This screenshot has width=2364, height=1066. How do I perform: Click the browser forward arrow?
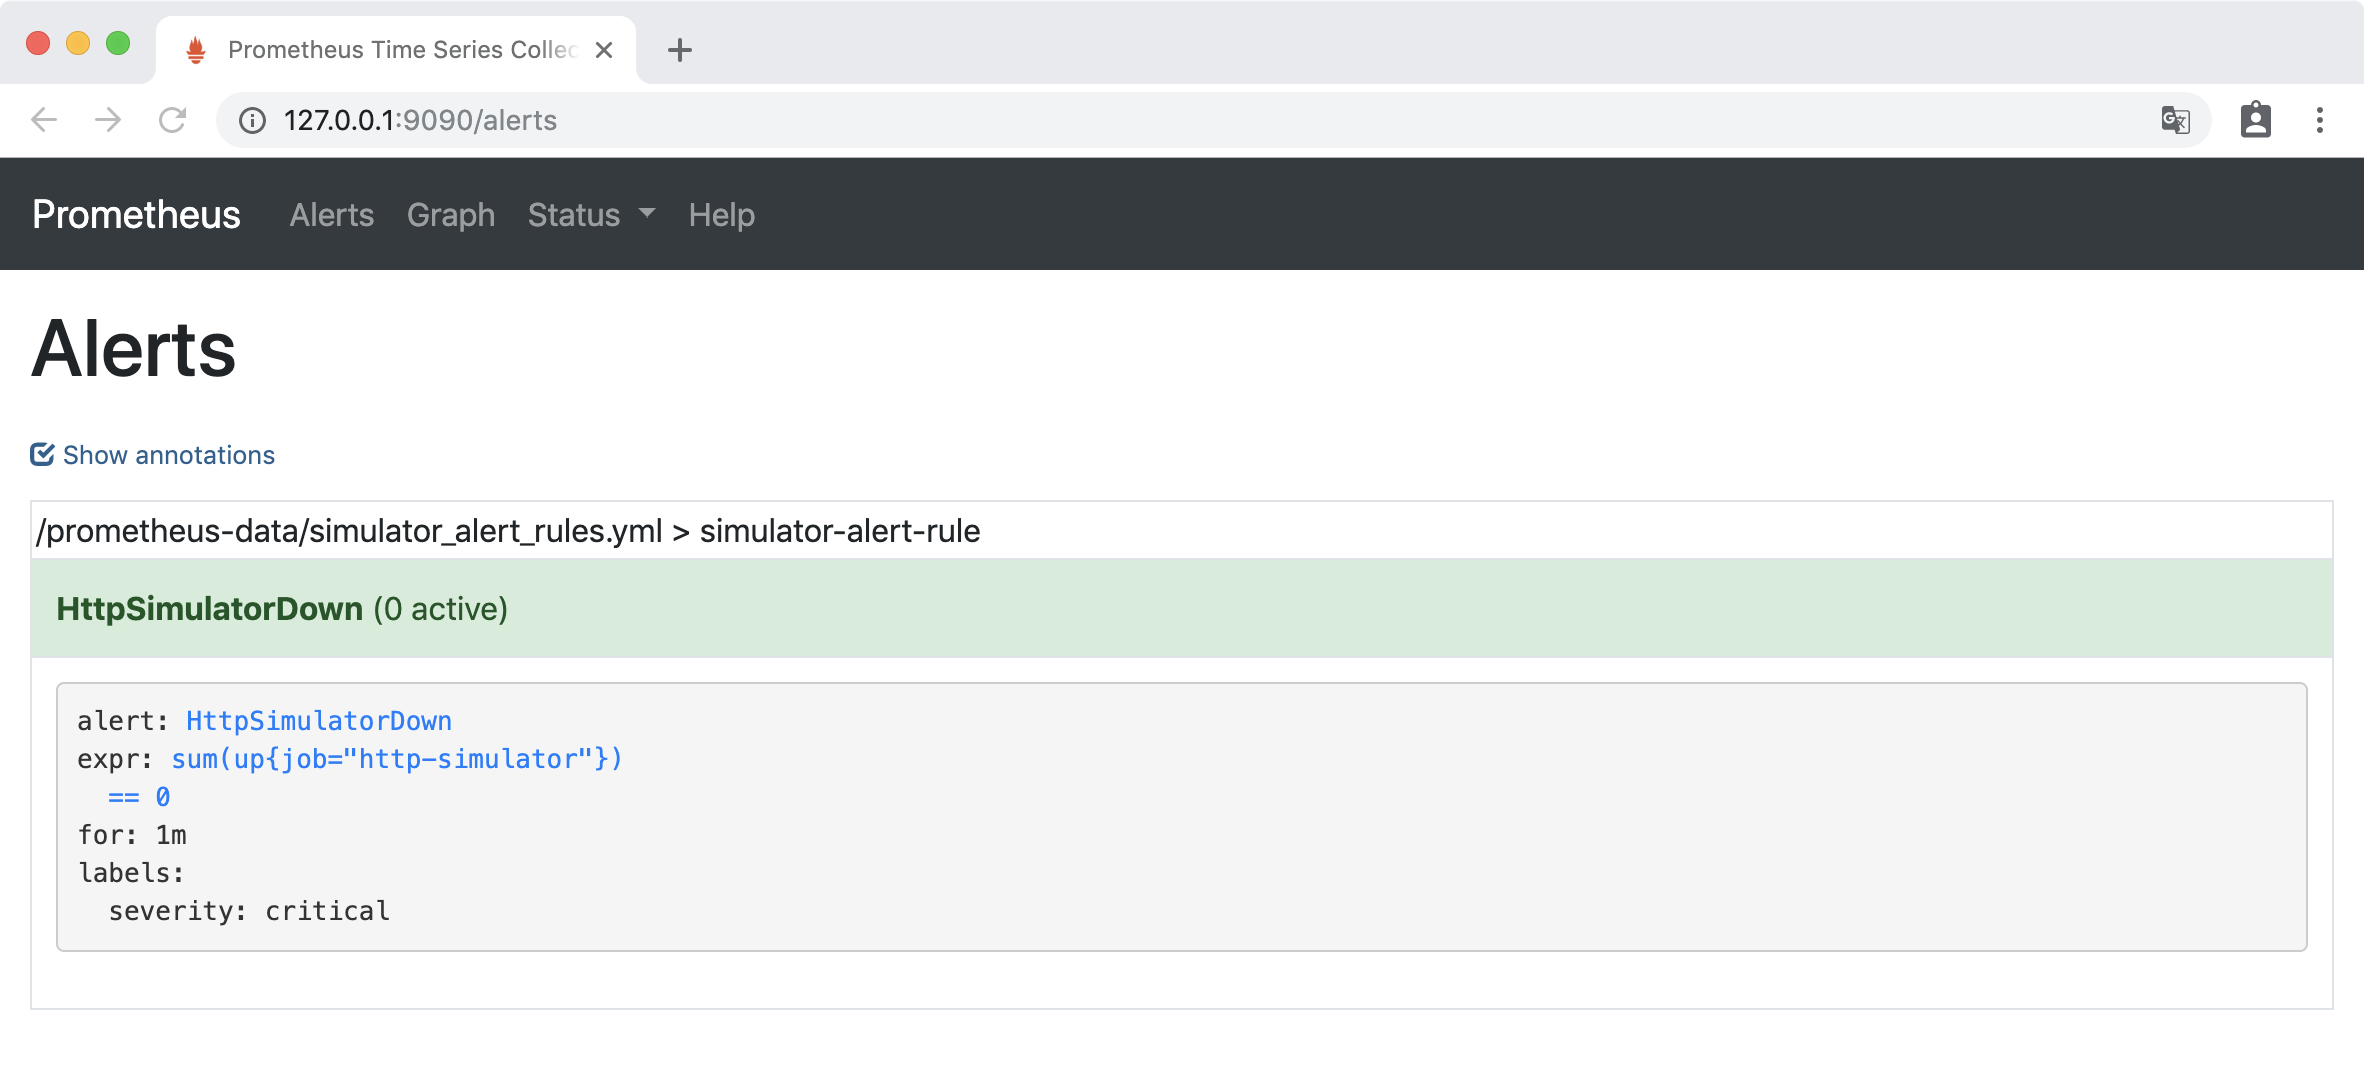(x=108, y=120)
